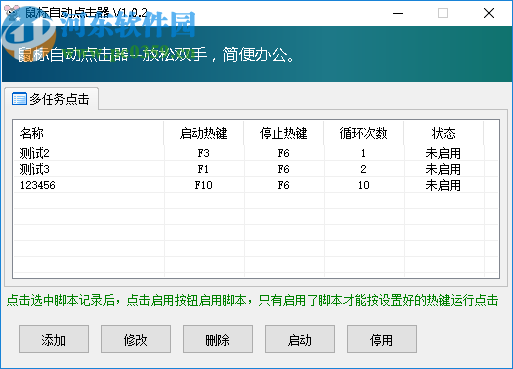Click 未启用 status of 测试3

443,169
